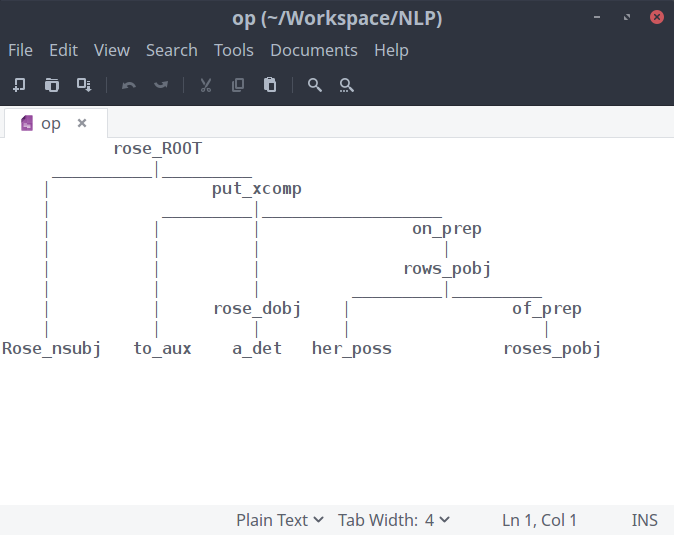674x535 pixels.
Task: Open the Documents menu
Action: tap(314, 51)
